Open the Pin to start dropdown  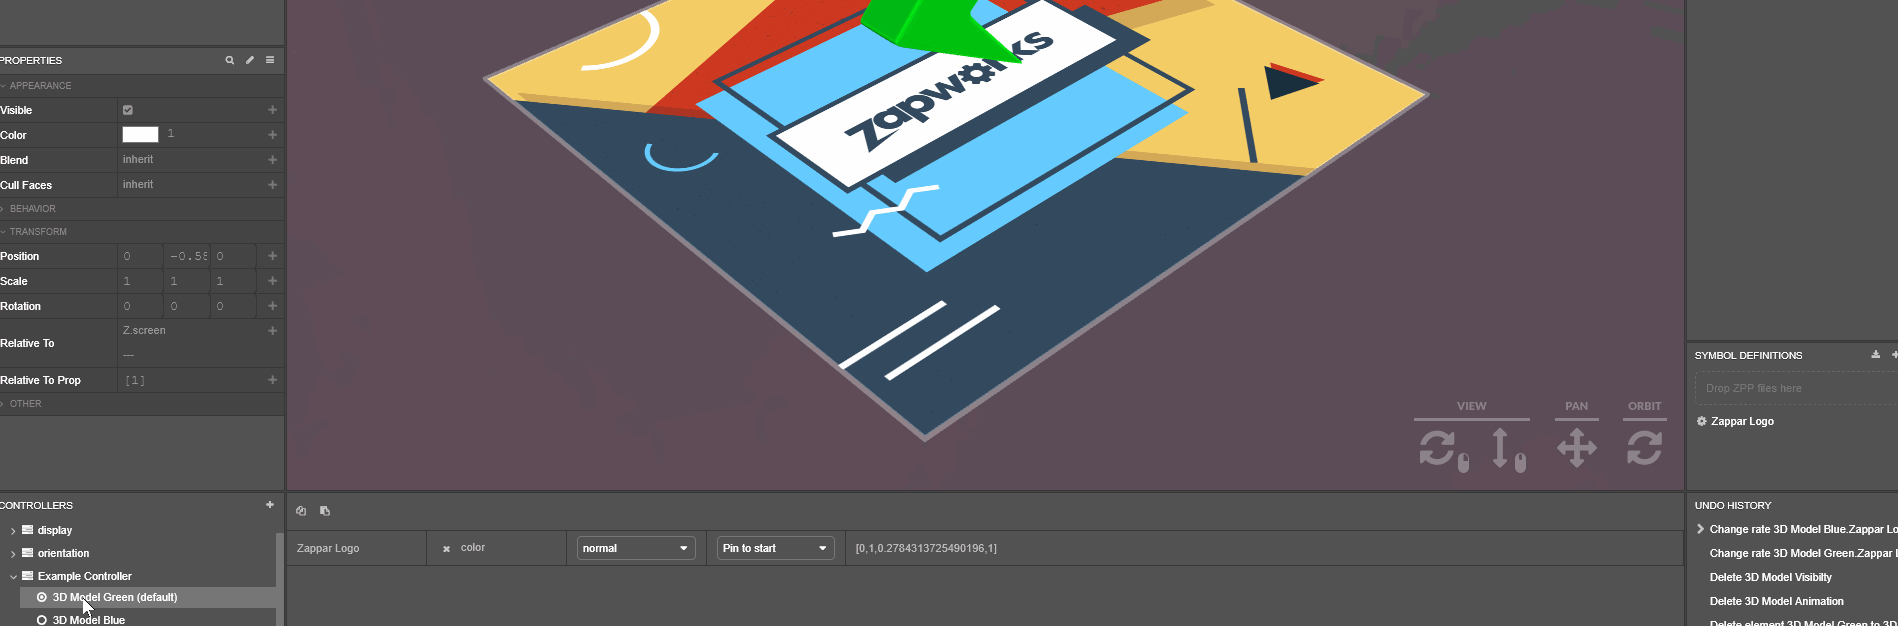(776, 548)
